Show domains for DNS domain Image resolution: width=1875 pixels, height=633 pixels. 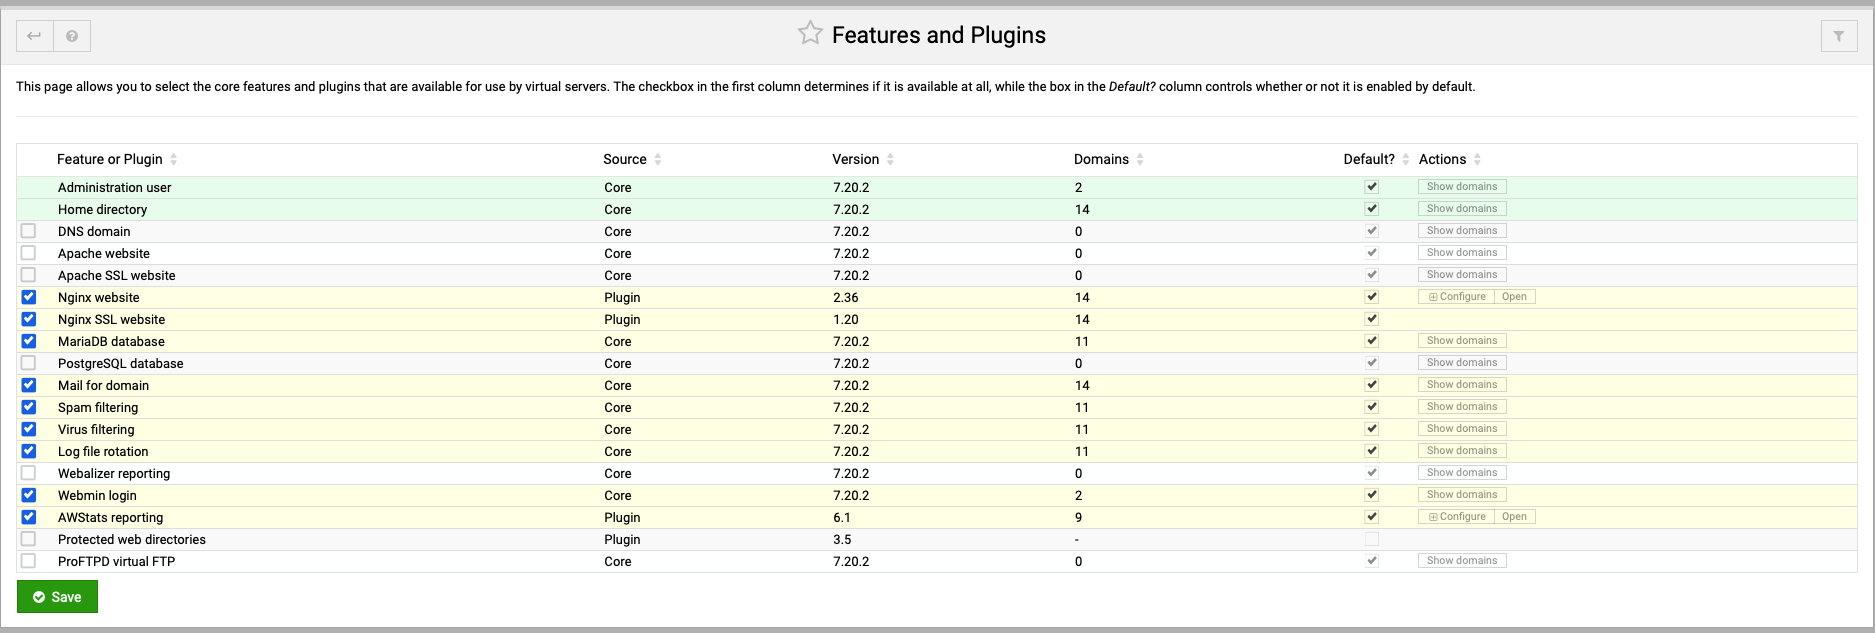tap(1462, 231)
